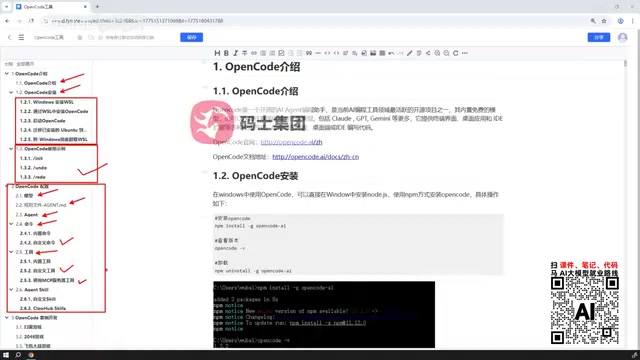
Task: Click the npm install terminal screenshot image
Action: tap(324, 315)
